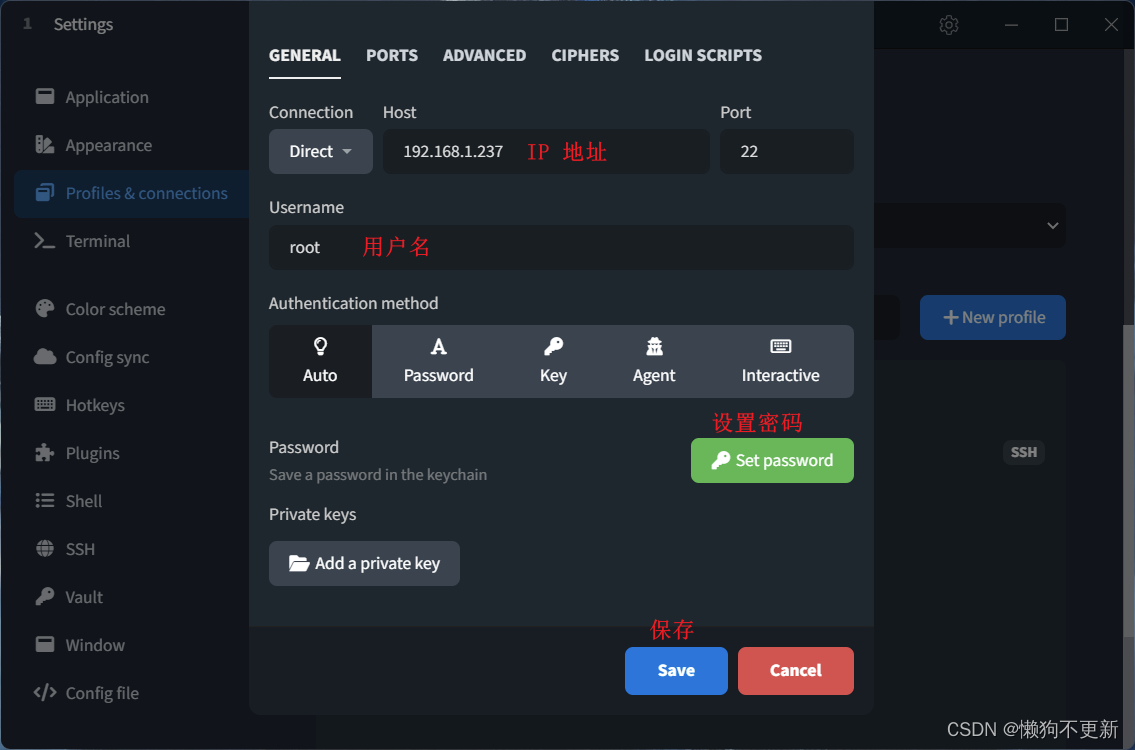The height and width of the screenshot is (750, 1135).
Task: Click Add a private key button
Action: pyautogui.click(x=364, y=563)
